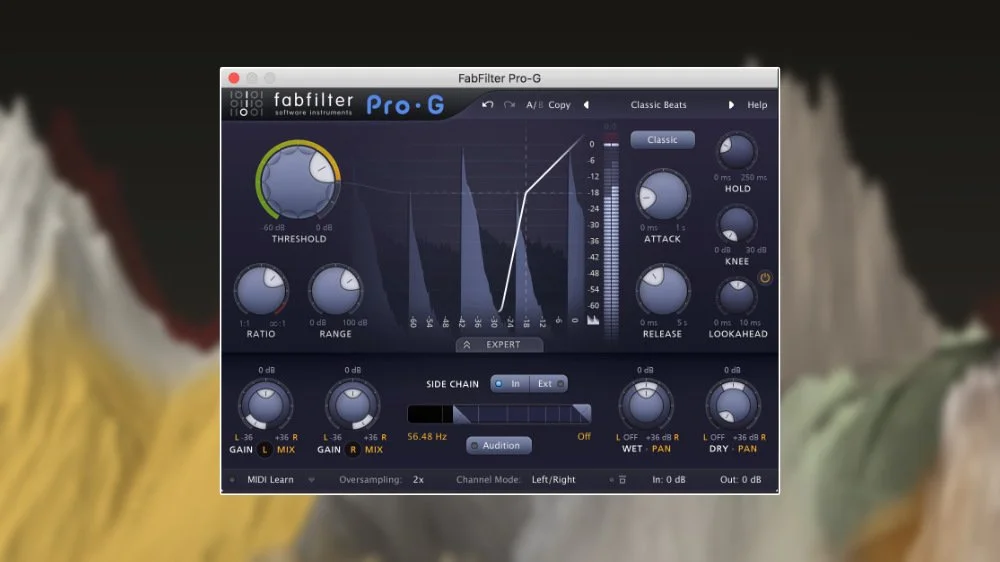This screenshot has width=1000, height=562.
Task: Toggle the Lookahead power button
Action: tap(765, 277)
